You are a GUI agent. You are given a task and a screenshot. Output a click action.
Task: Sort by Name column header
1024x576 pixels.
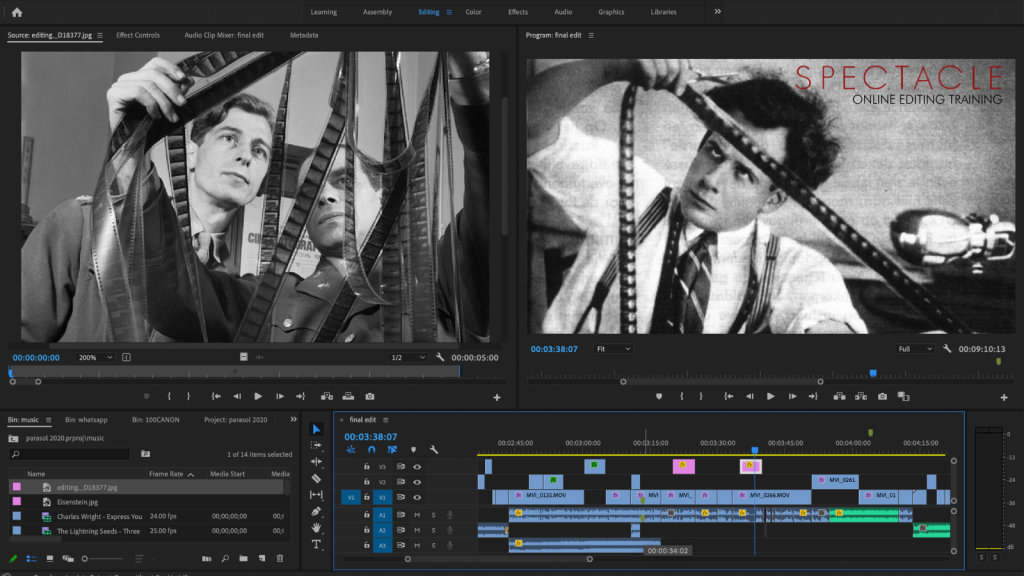point(36,474)
